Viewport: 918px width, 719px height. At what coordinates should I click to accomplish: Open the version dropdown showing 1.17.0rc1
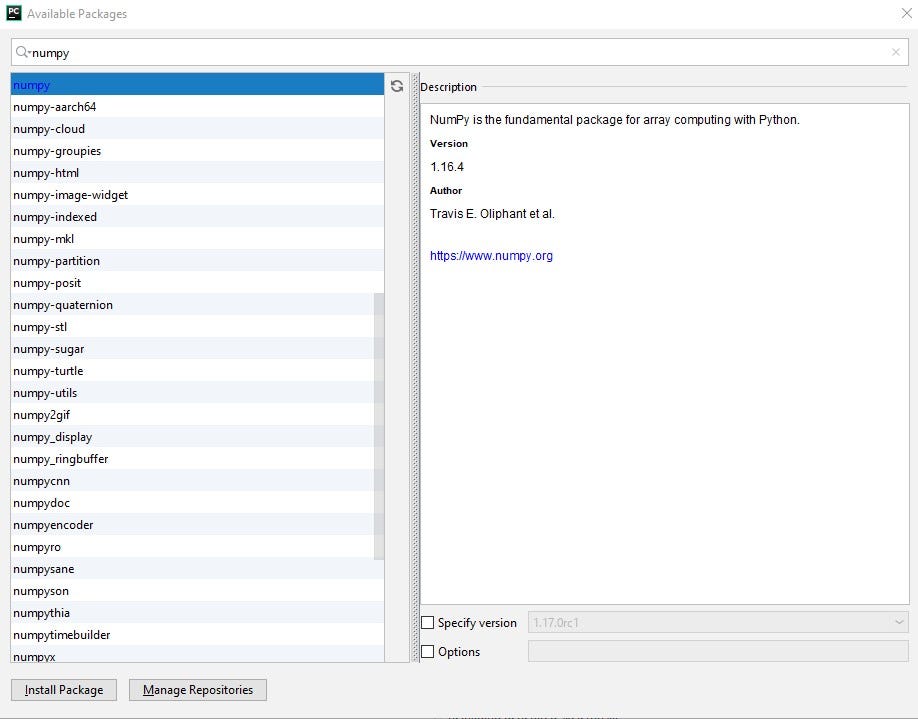899,622
